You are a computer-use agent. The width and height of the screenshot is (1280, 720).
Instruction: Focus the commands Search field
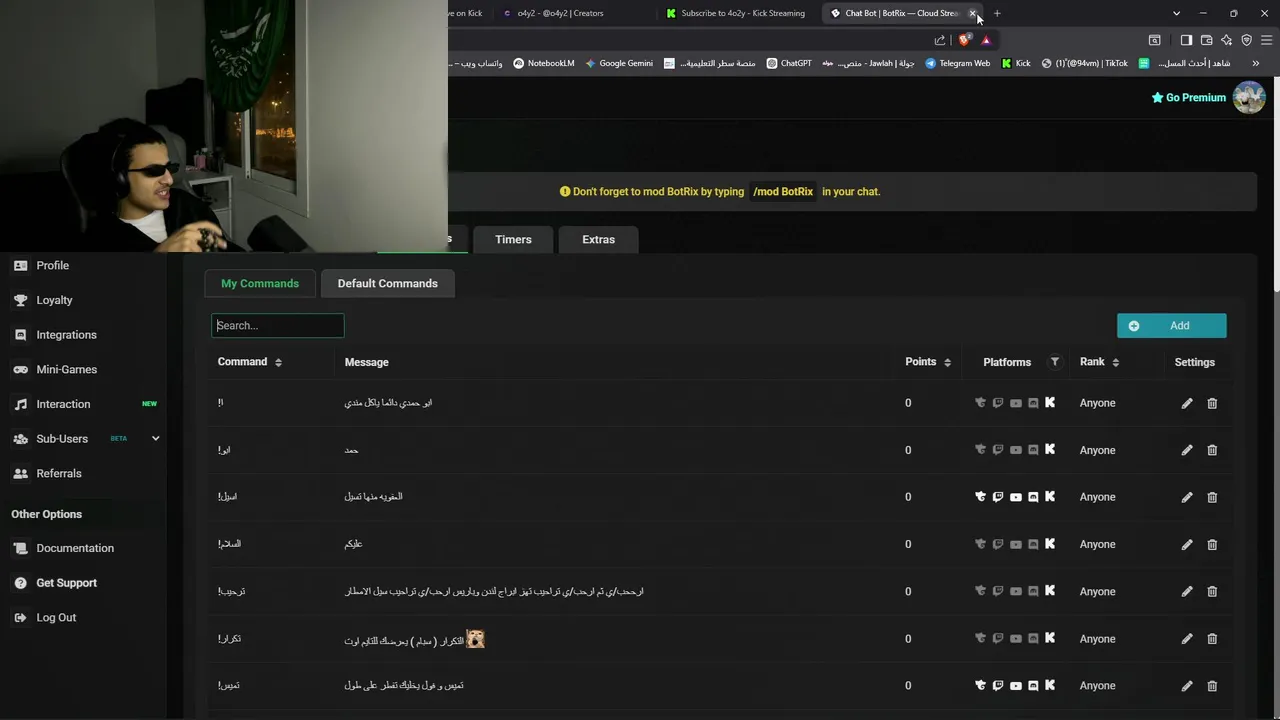pyautogui.click(x=277, y=325)
